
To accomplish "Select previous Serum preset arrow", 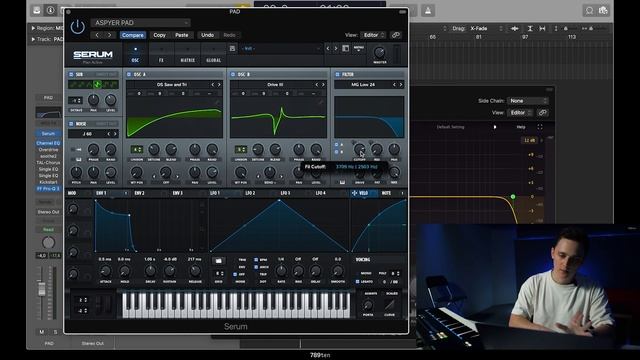I will point(328,49).
